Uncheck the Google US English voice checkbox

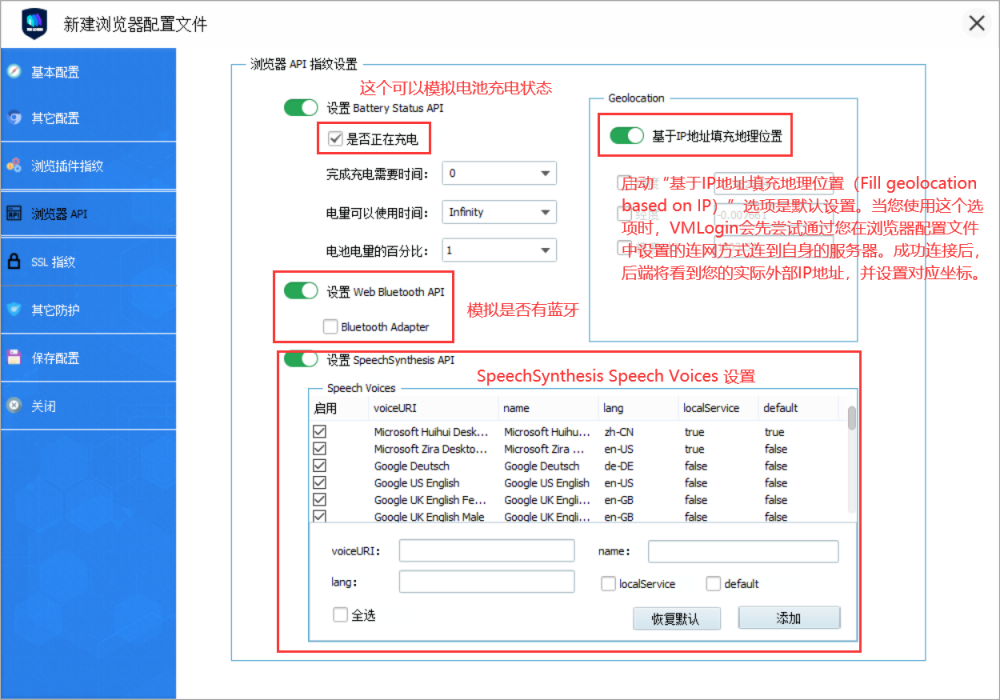[320, 483]
